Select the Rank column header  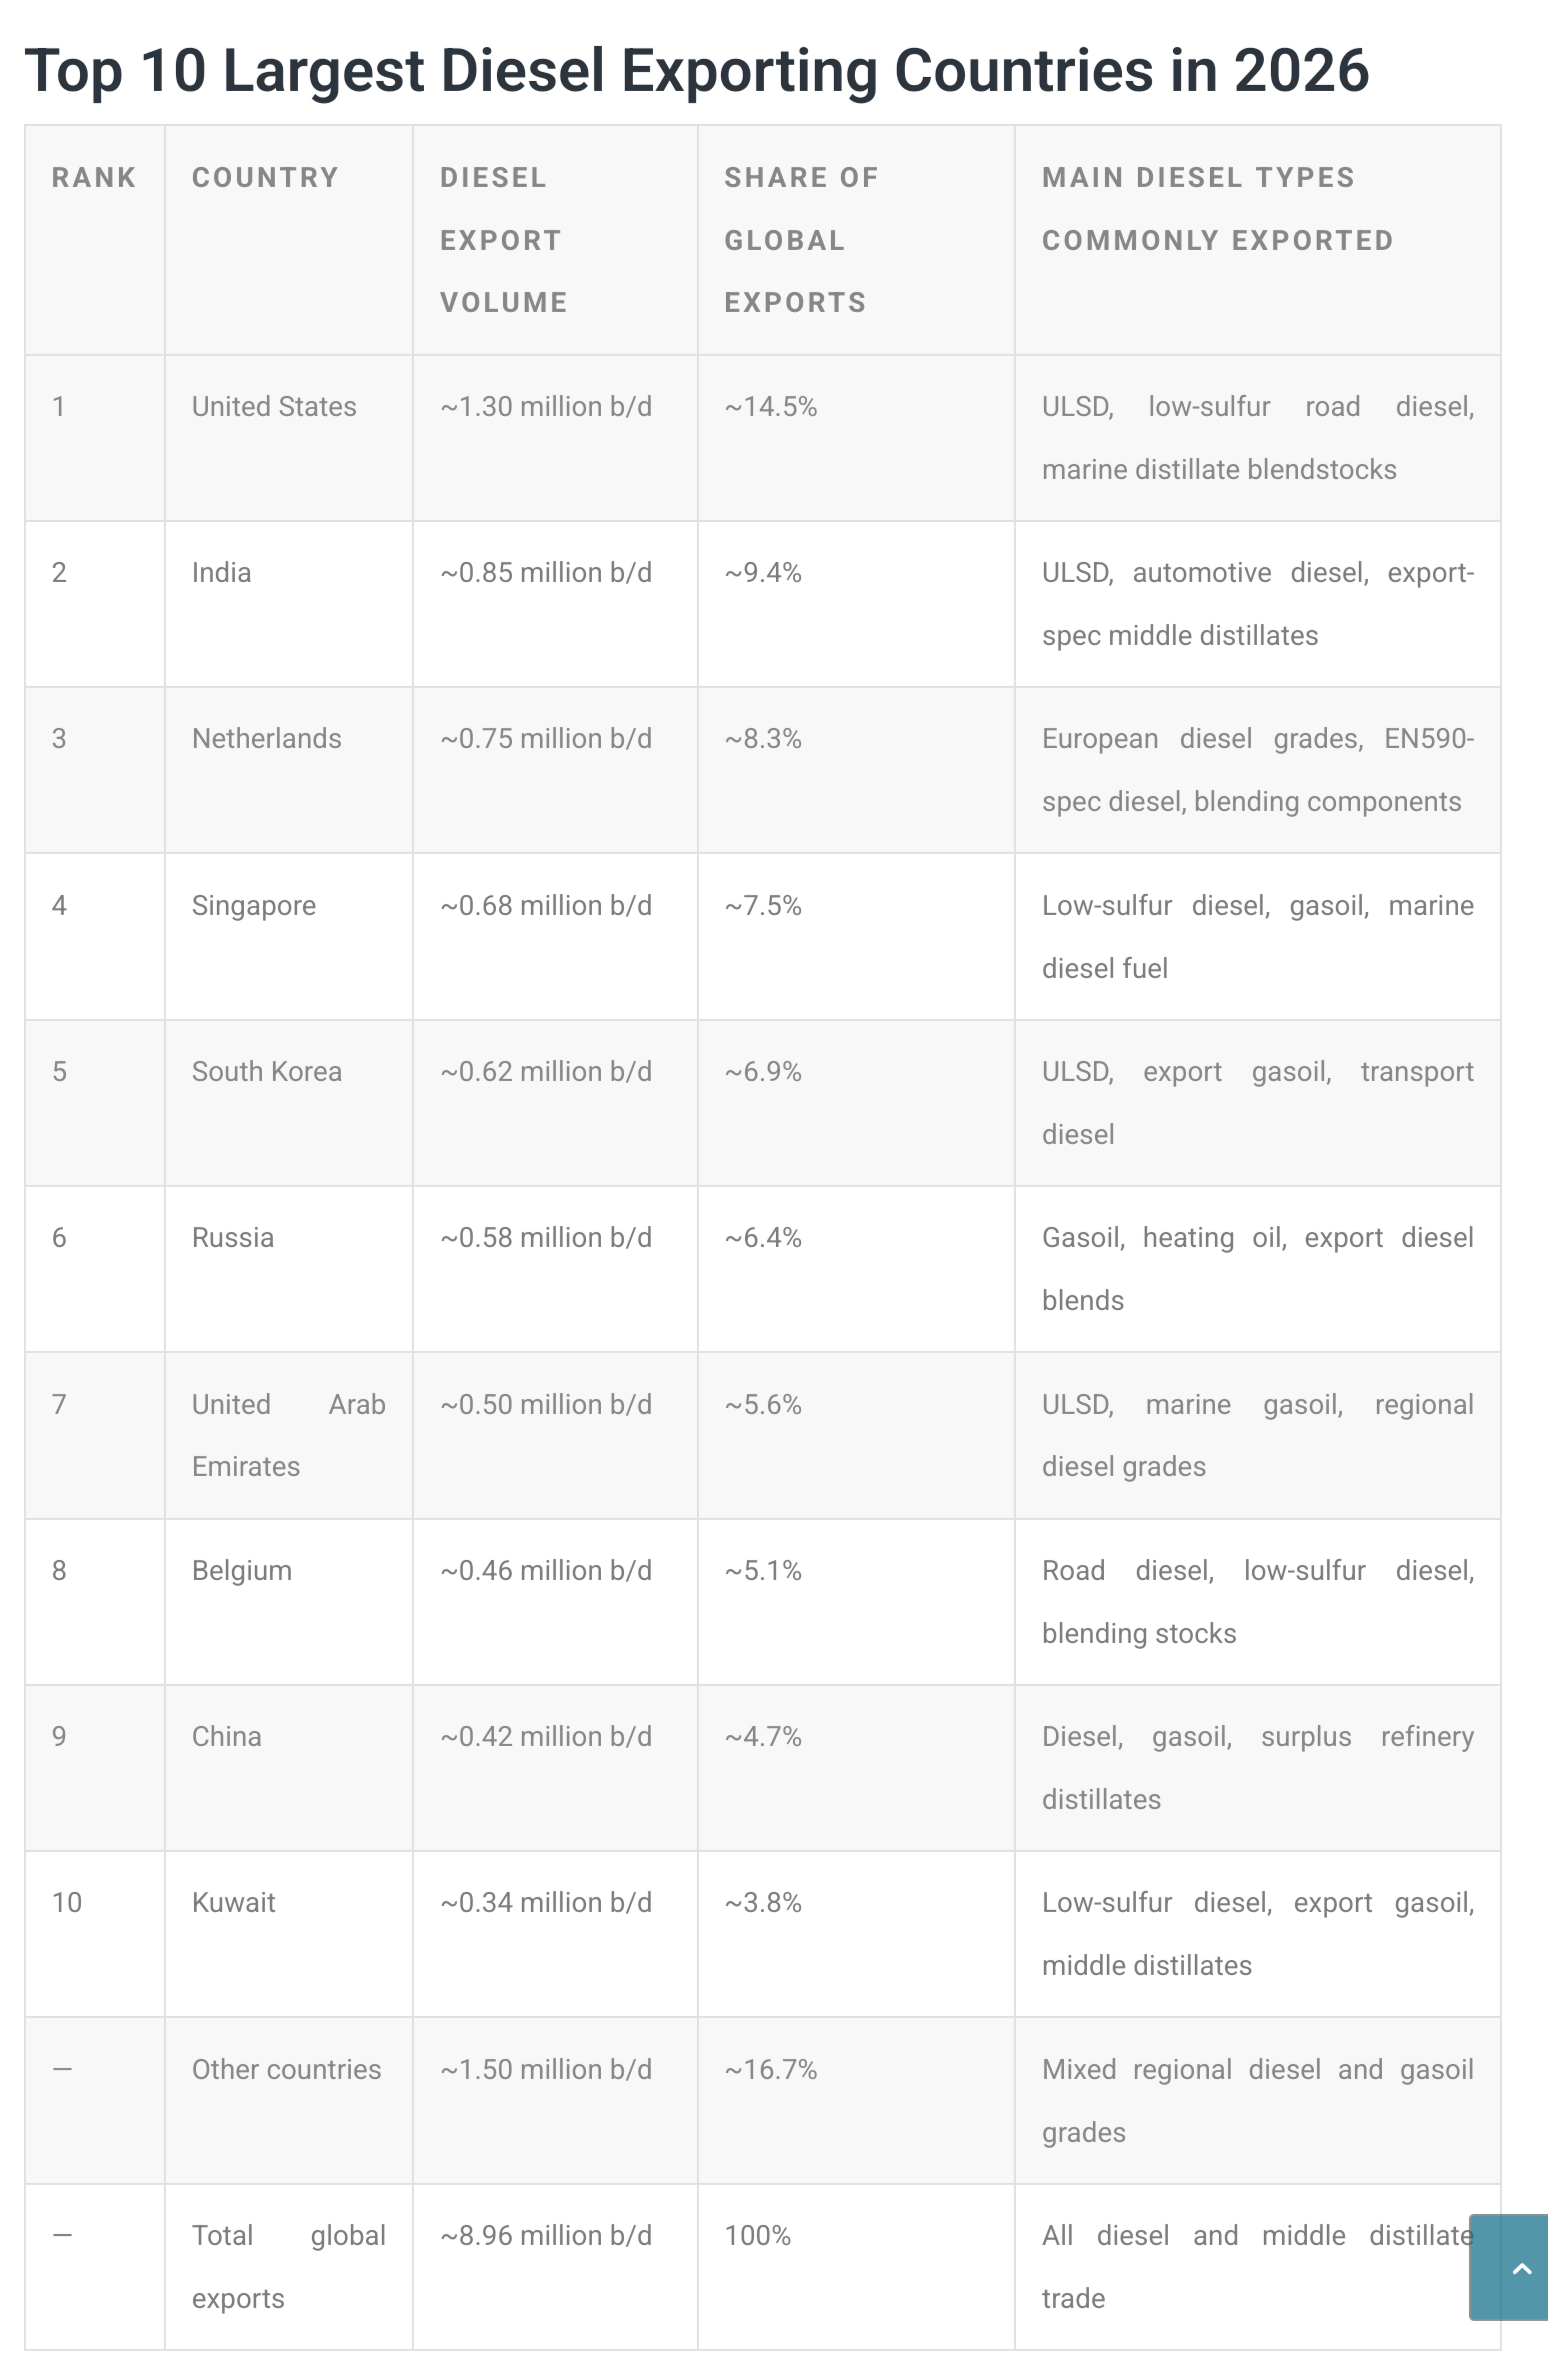point(94,178)
